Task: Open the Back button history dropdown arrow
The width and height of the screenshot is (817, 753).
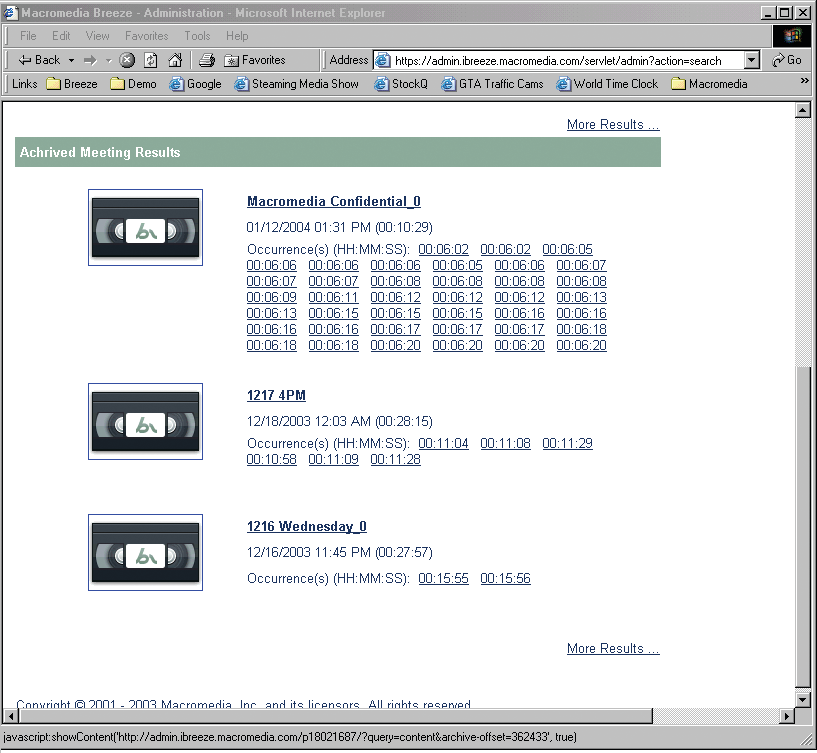Action: click(71, 60)
